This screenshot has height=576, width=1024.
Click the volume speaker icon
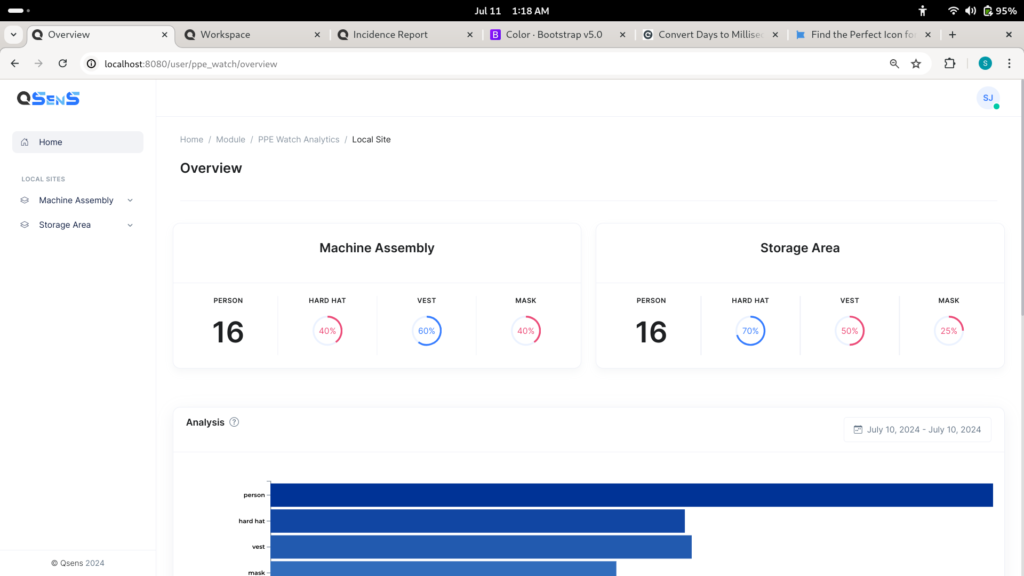[x=970, y=10]
